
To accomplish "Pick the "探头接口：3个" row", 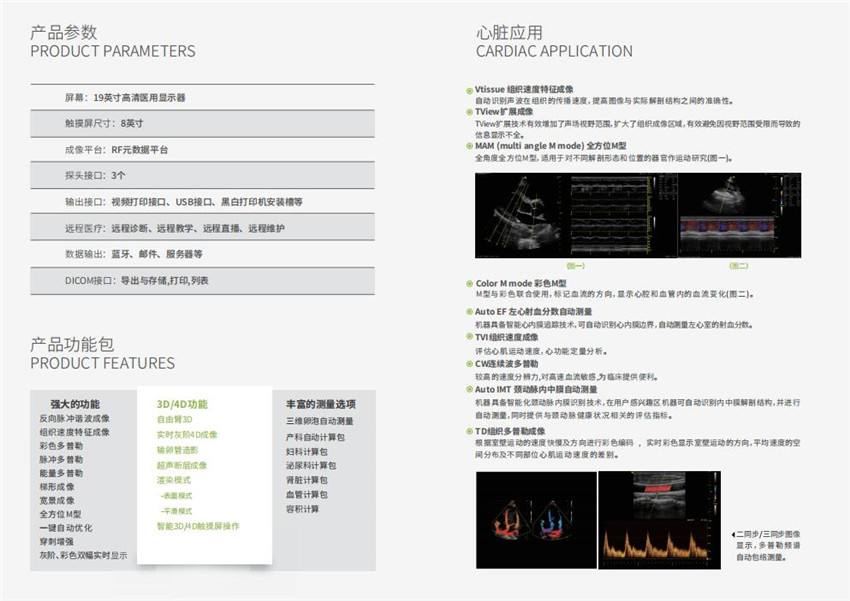I will (x=202, y=176).
